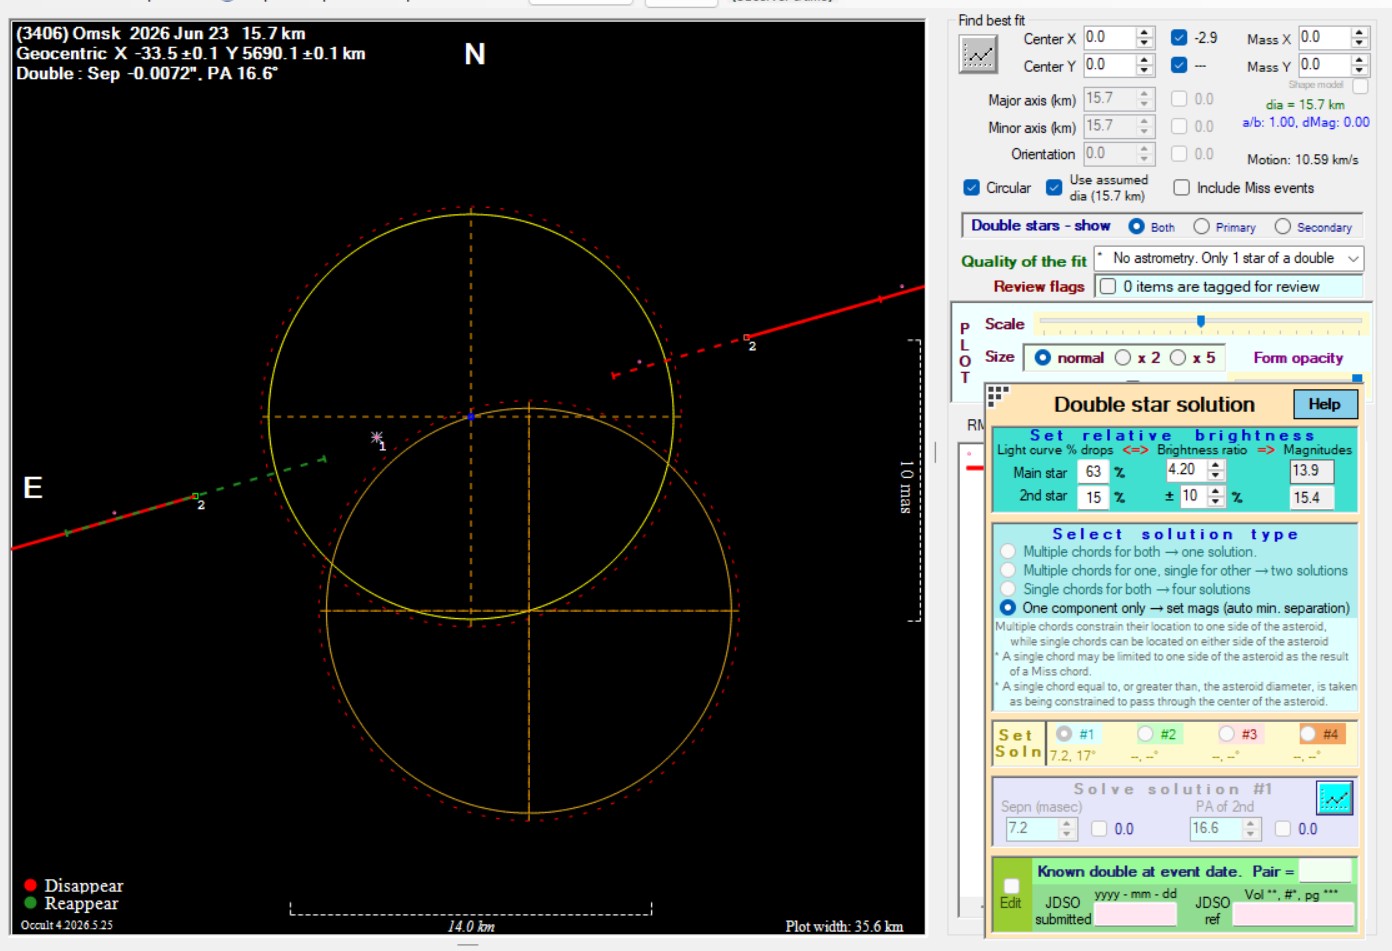Select solution #1 radio button
The image size is (1392, 951).
click(x=1064, y=734)
